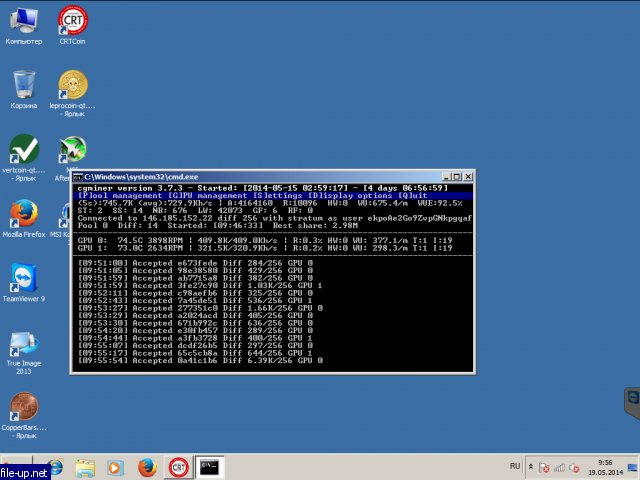Image resolution: width=640 pixels, height=480 pixels.
Task: Click the 'Best share: 2.98M' text
Action: 315,225
